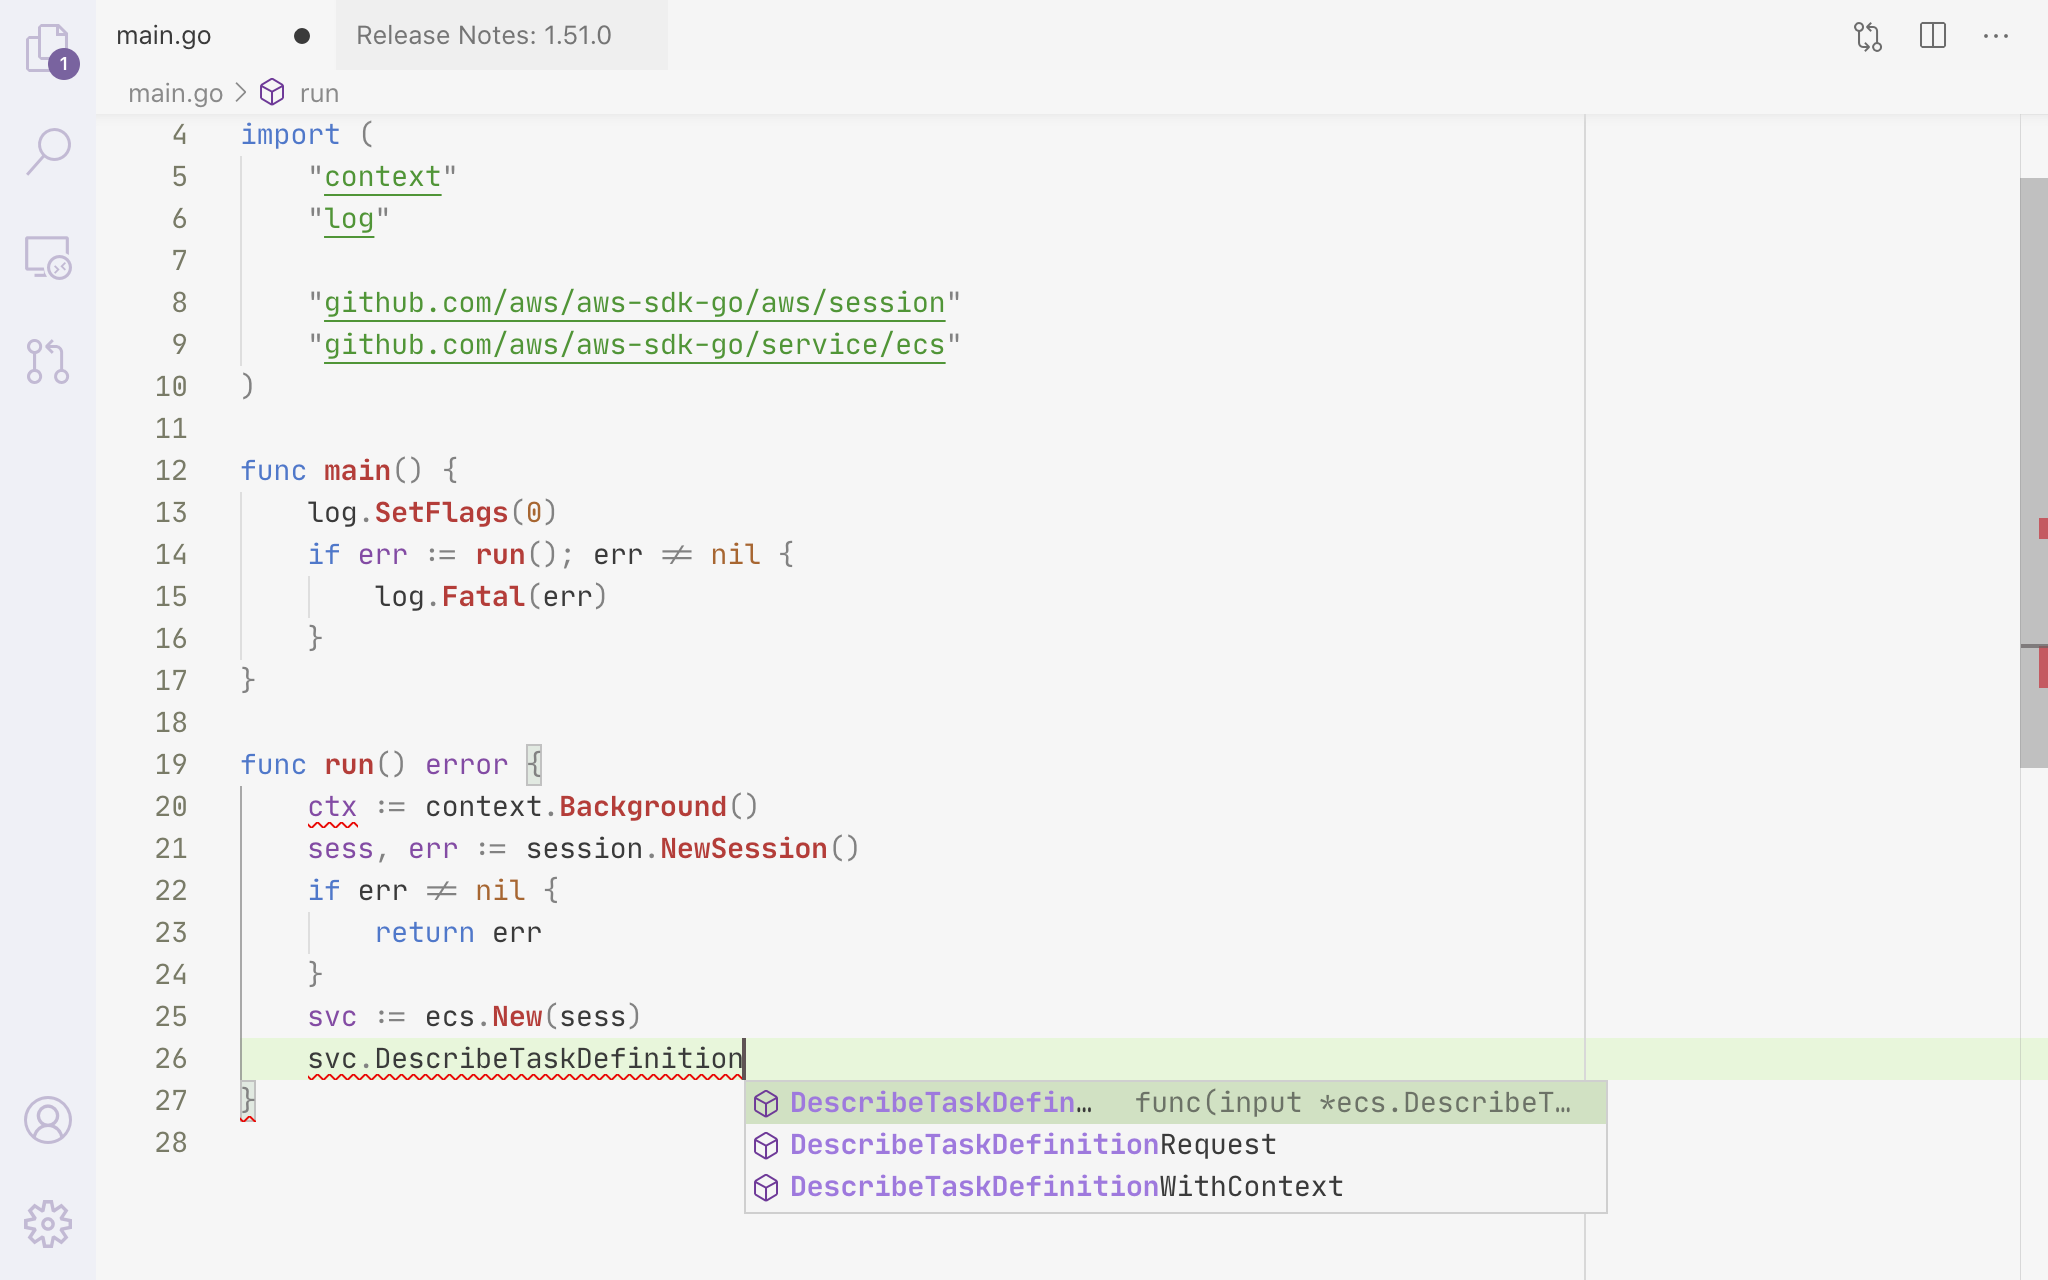Click the Accounts icon

(x=48, y=1120)
